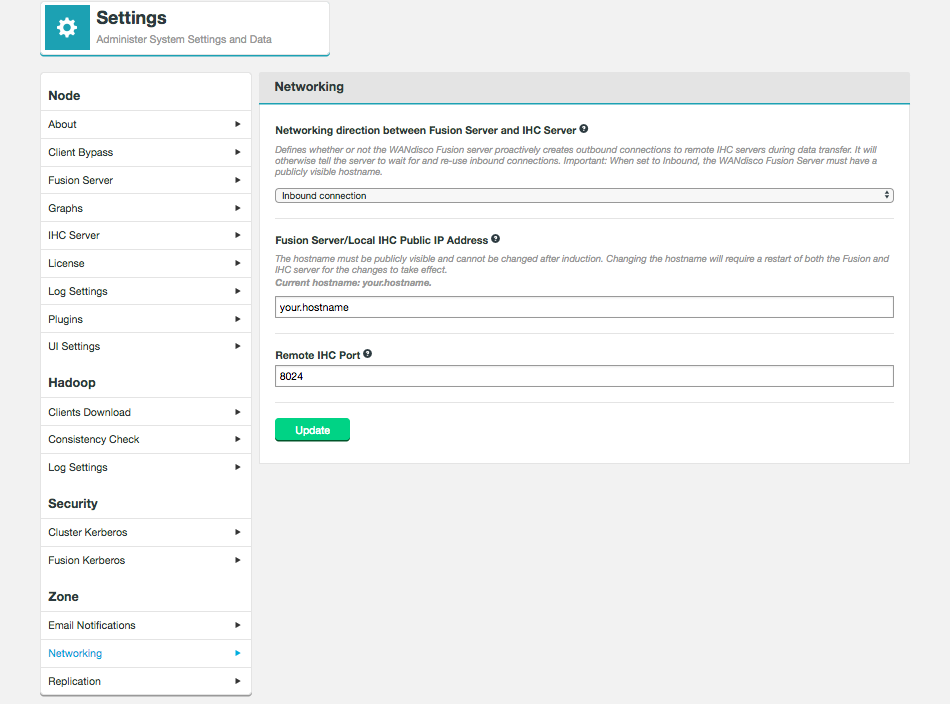Click the Fusion Server hostname input field
The height and width of the screenshot is (704, 950).
[x=584, y=307]
